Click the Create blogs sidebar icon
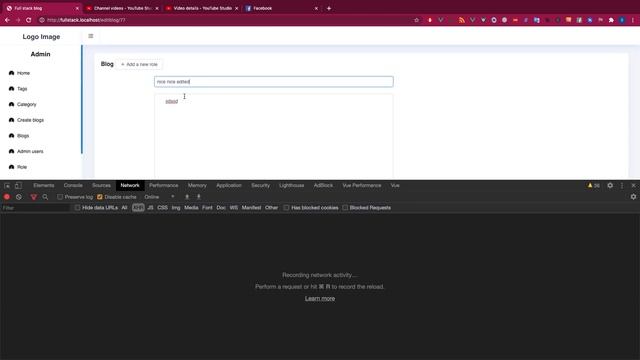The height and width of the screenshot is (360, 640). pos(11,120)
